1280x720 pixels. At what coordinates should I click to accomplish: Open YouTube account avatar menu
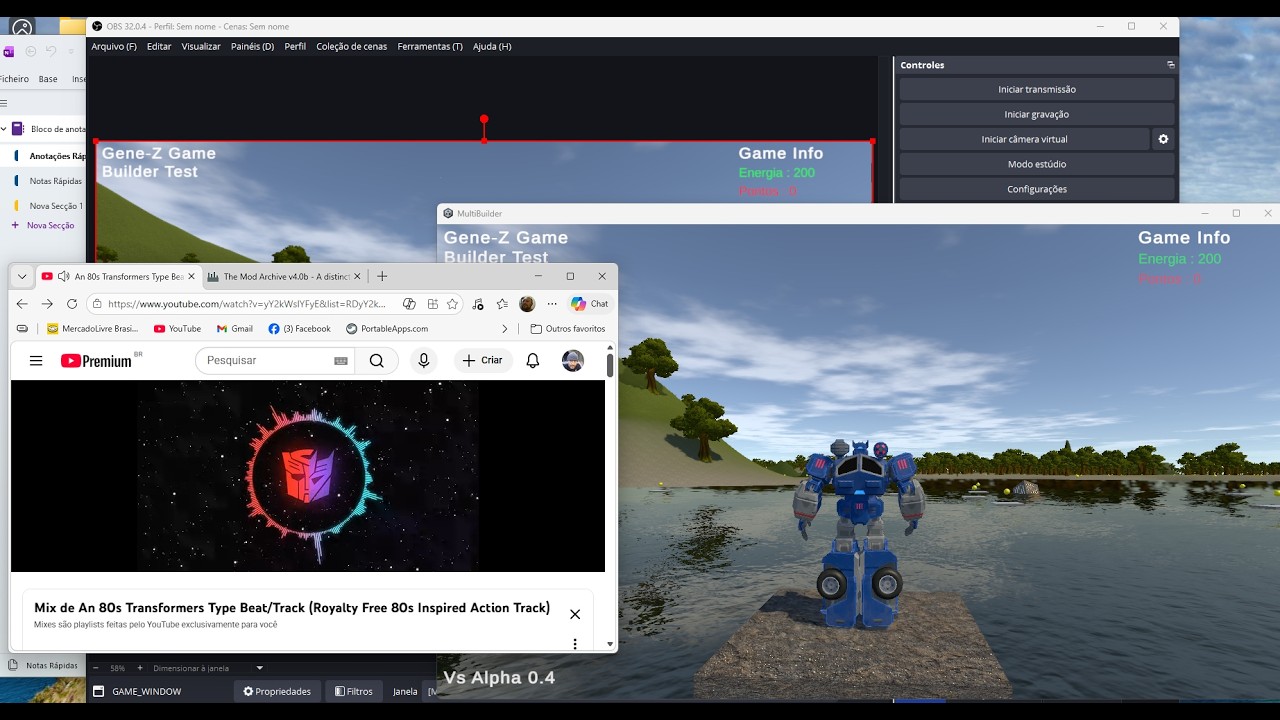(573, 361)
